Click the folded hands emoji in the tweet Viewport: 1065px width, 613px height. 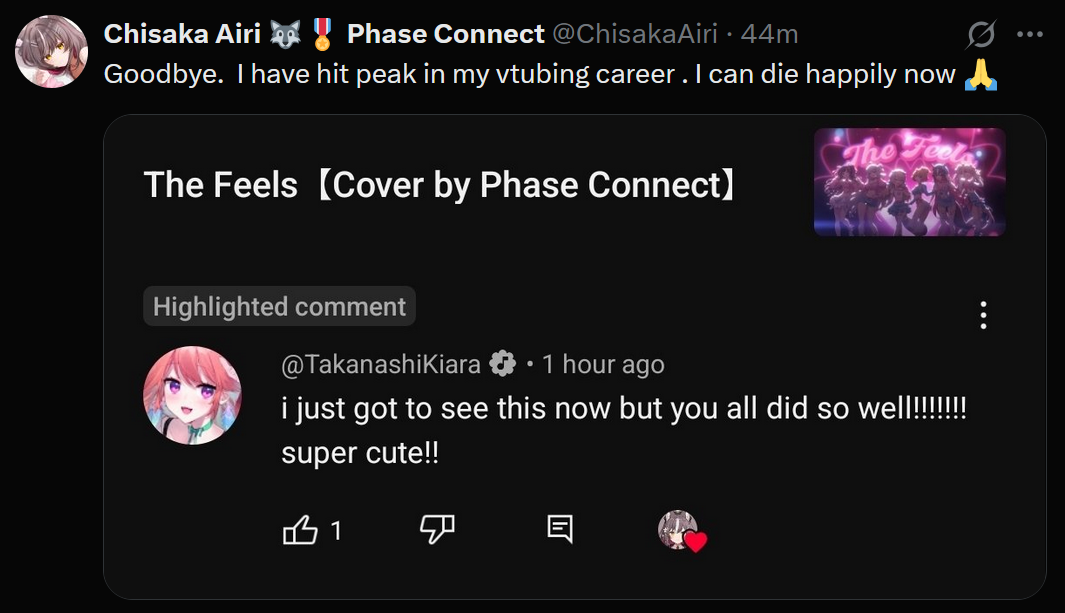tap(981, 76)
